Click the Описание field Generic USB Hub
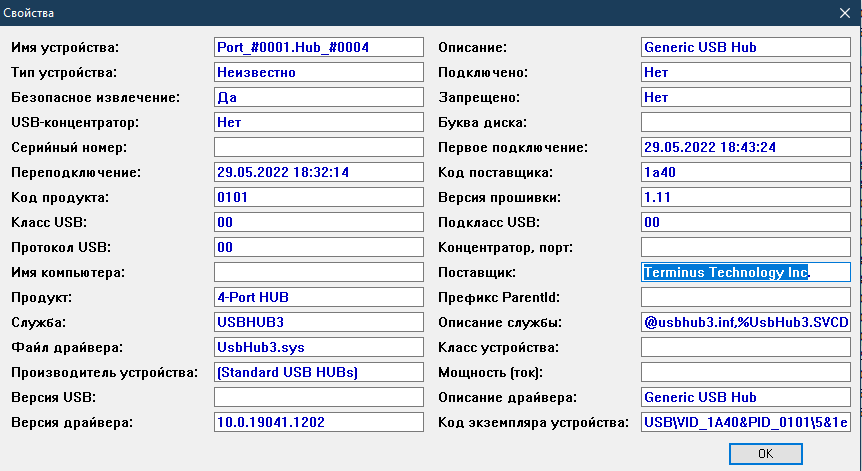The height and width of the screenshot is (471, 862). [x=746, y=47]
